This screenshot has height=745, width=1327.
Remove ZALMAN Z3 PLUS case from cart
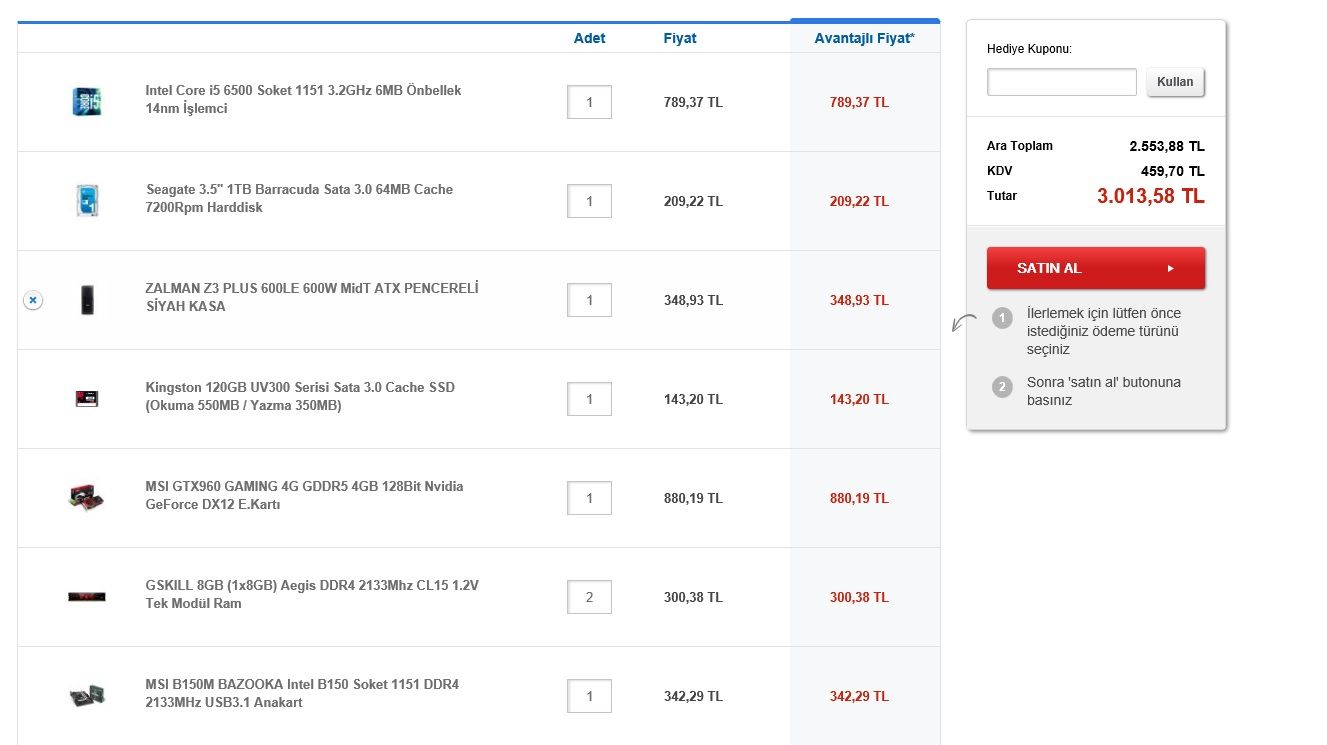pos(33,300)
